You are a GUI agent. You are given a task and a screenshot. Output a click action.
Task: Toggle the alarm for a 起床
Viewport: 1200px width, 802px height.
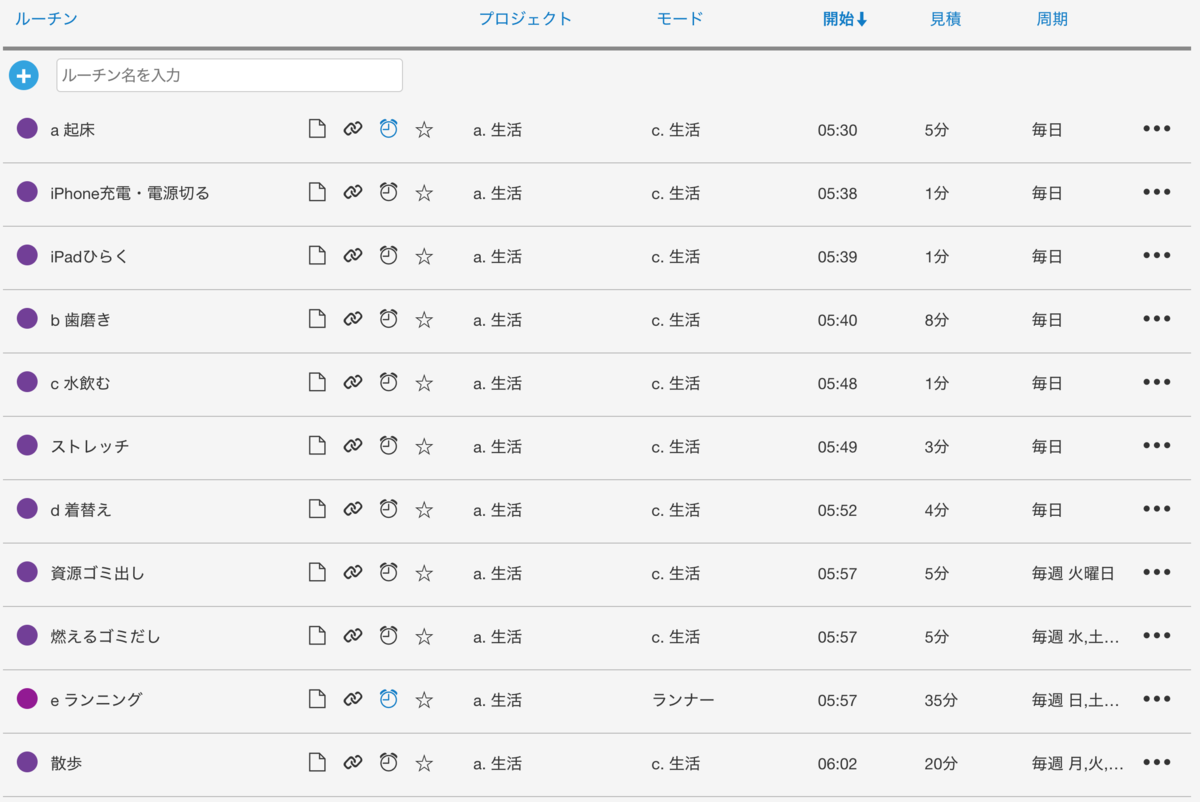pos(387,128)
